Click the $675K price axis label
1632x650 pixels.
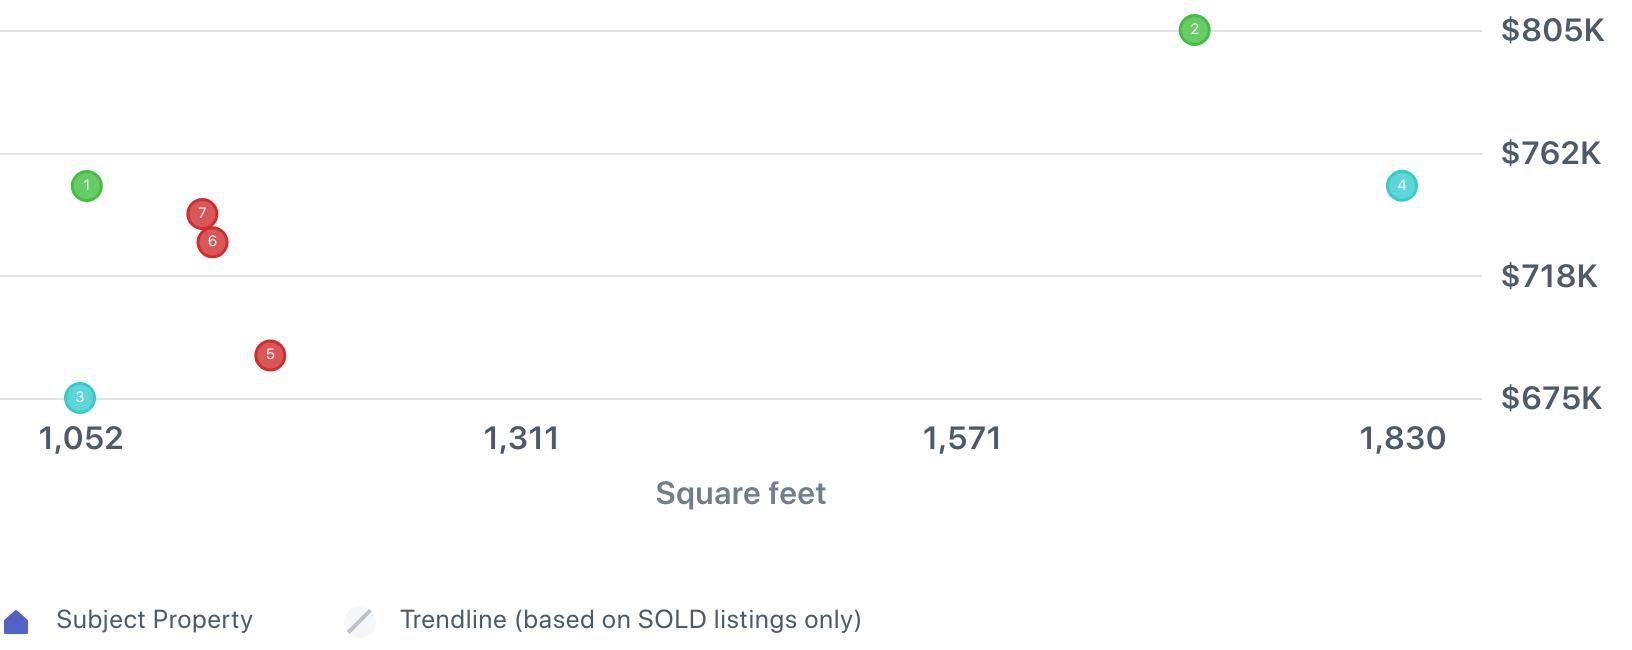point(1551,399)
